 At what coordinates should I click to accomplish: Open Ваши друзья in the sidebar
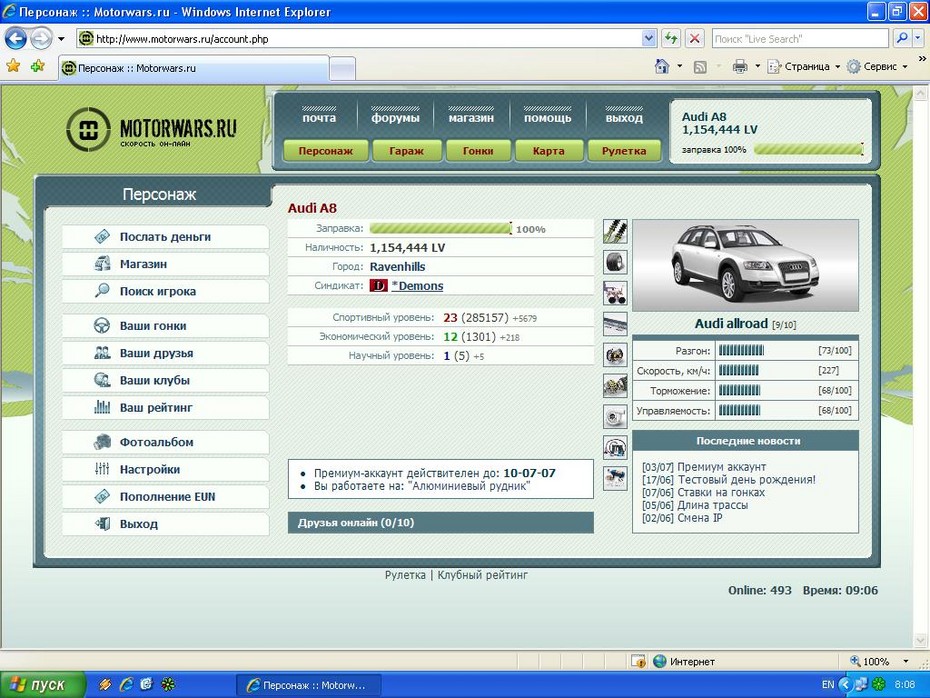coord(165,353)
